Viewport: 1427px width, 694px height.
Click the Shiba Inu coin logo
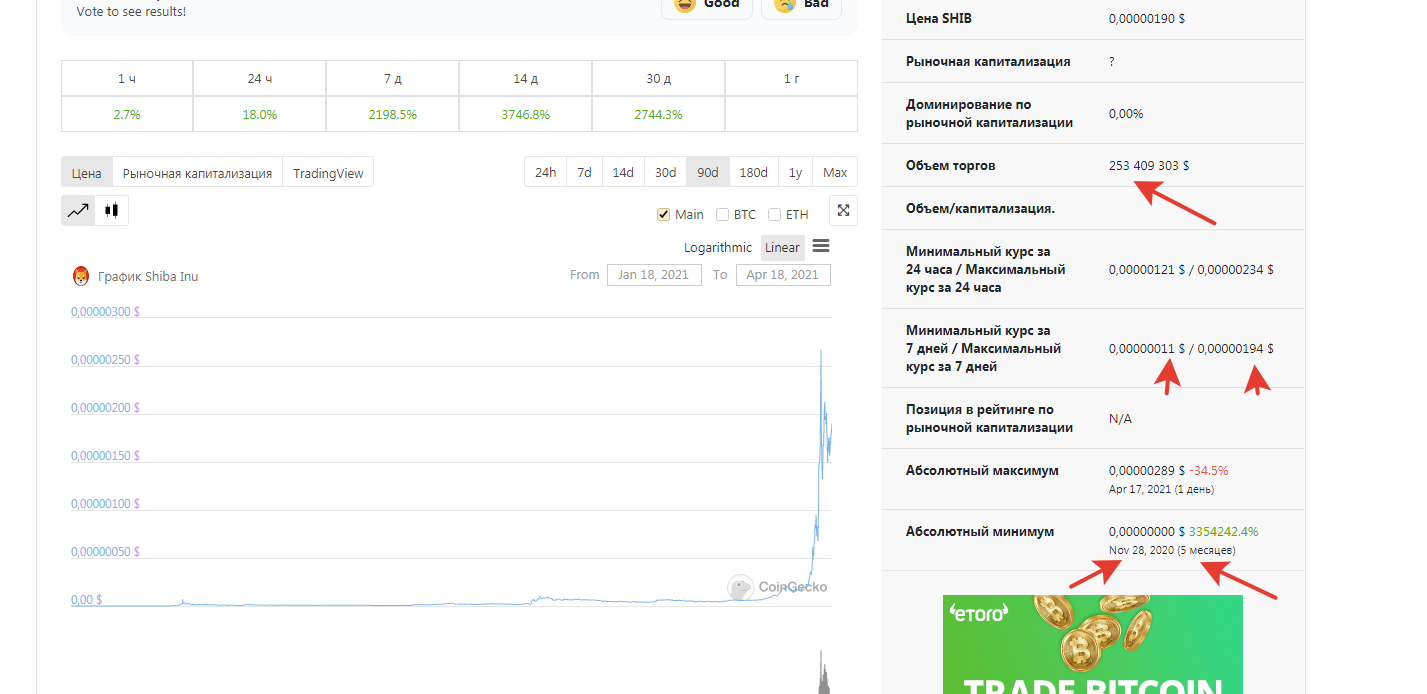click(x=81, y=276)
